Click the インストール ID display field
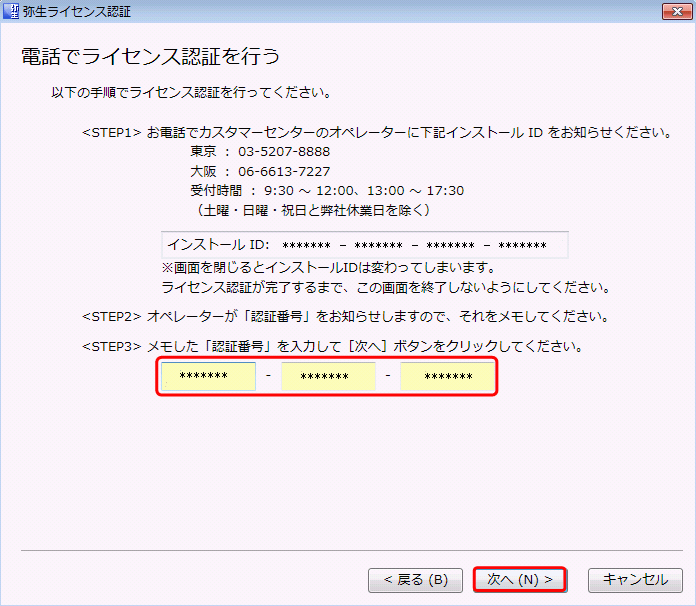Screen dimensions: 696x606 click(x=364, y=245)
